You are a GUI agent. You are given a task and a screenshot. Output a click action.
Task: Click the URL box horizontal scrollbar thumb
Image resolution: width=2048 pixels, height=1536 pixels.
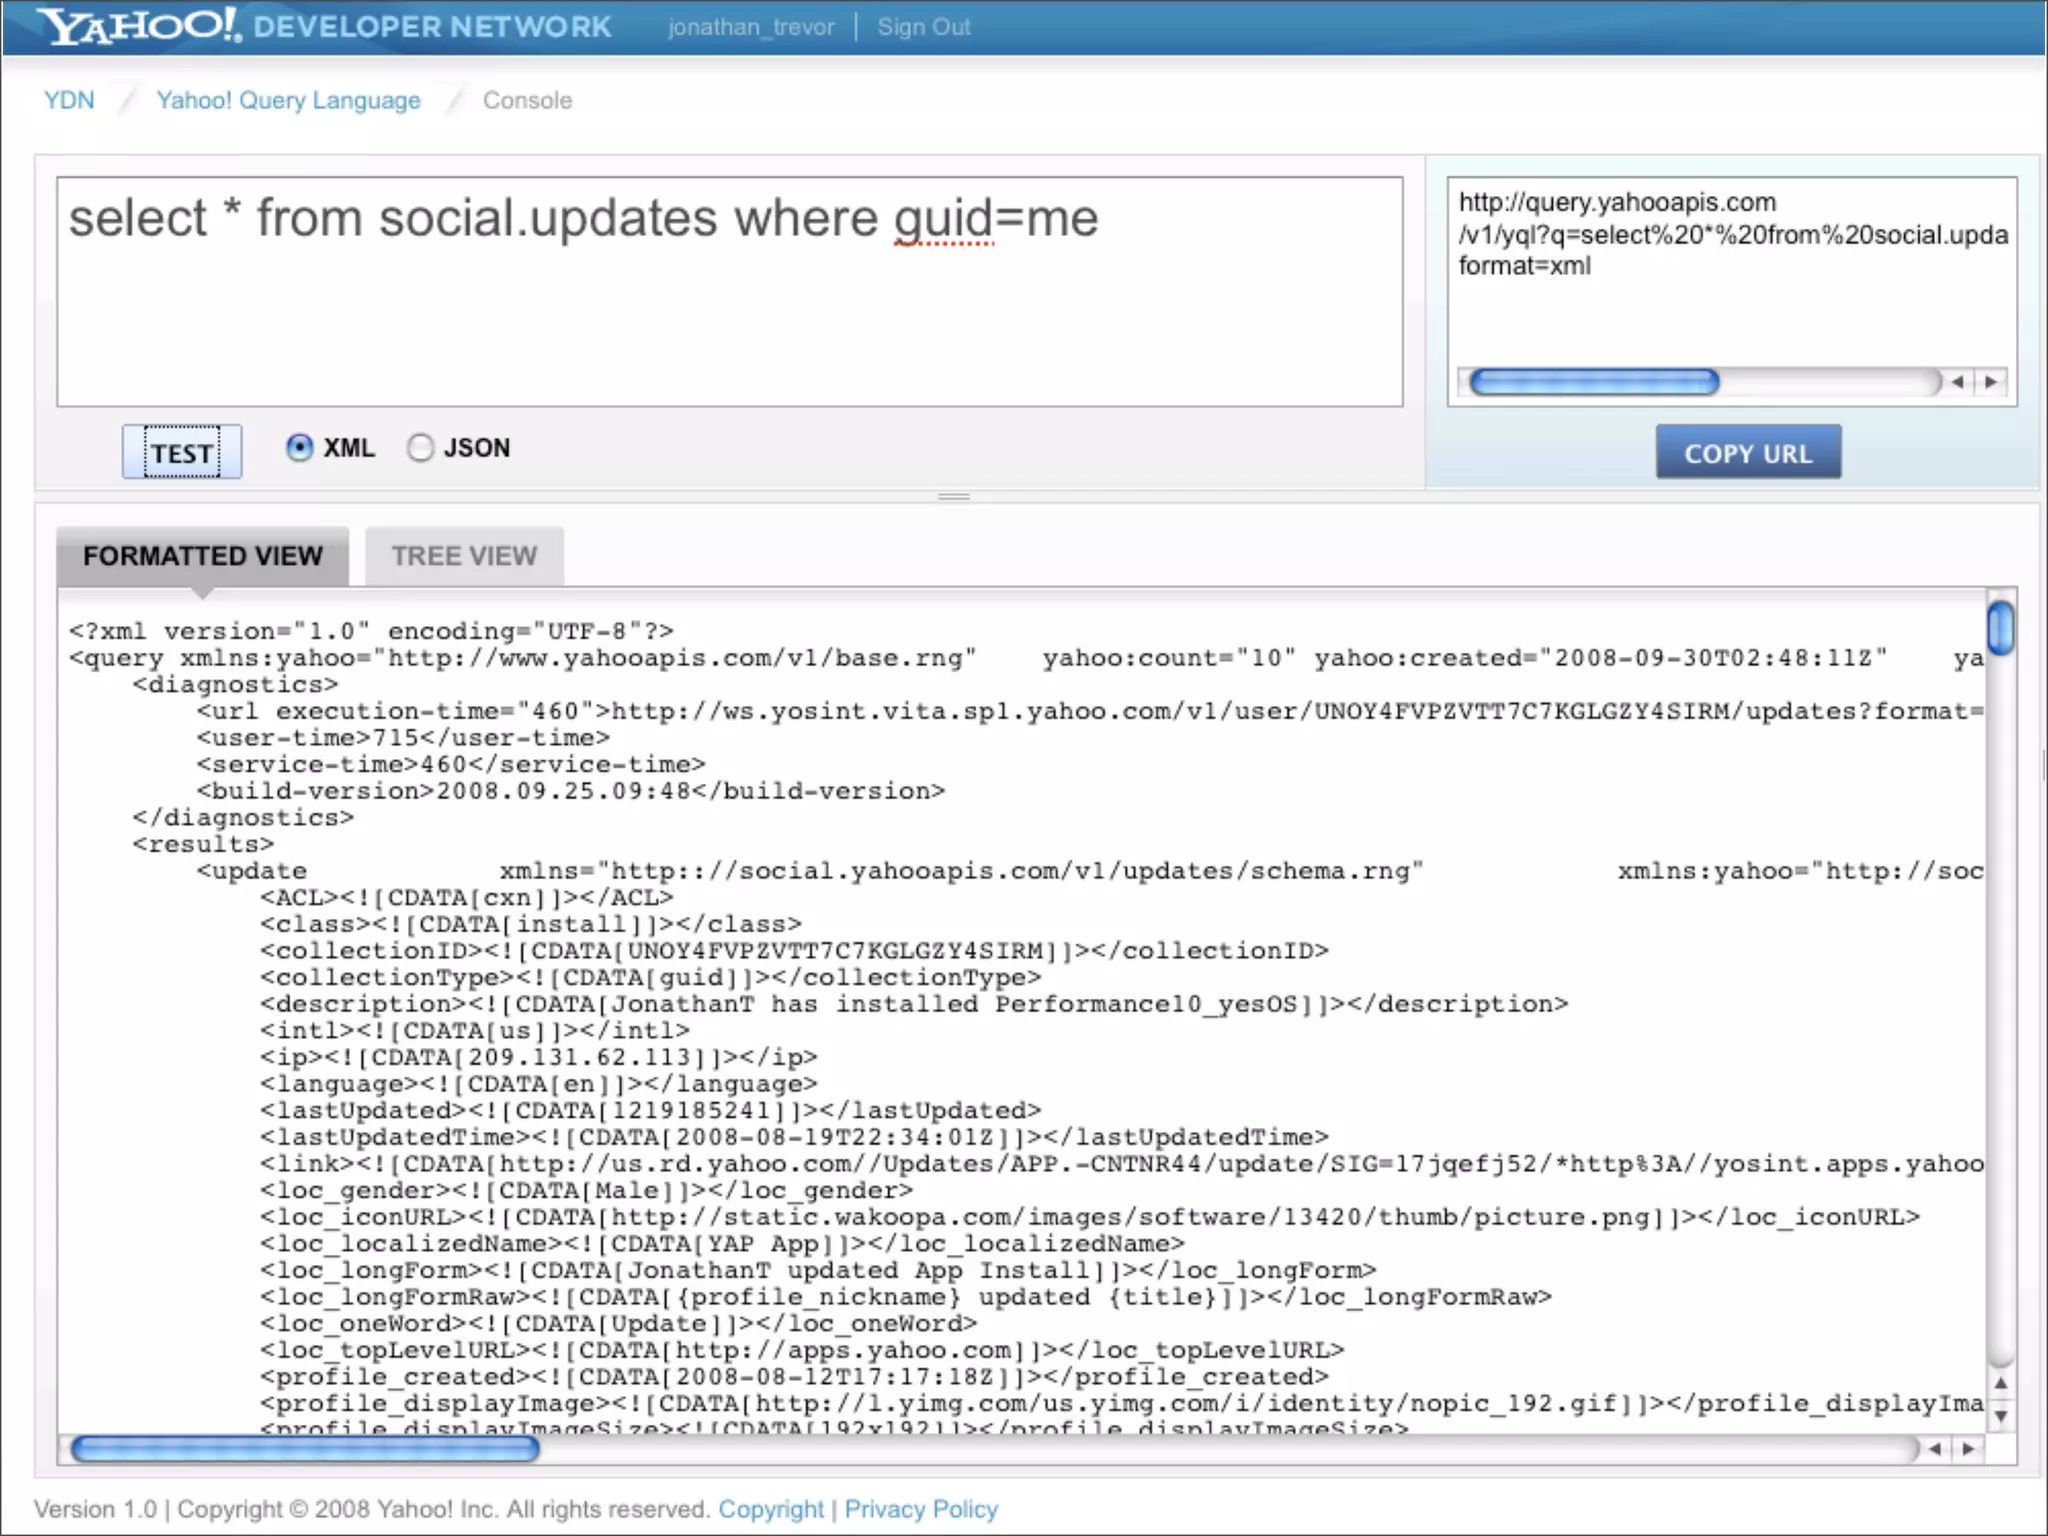(x=1594, y=382)
